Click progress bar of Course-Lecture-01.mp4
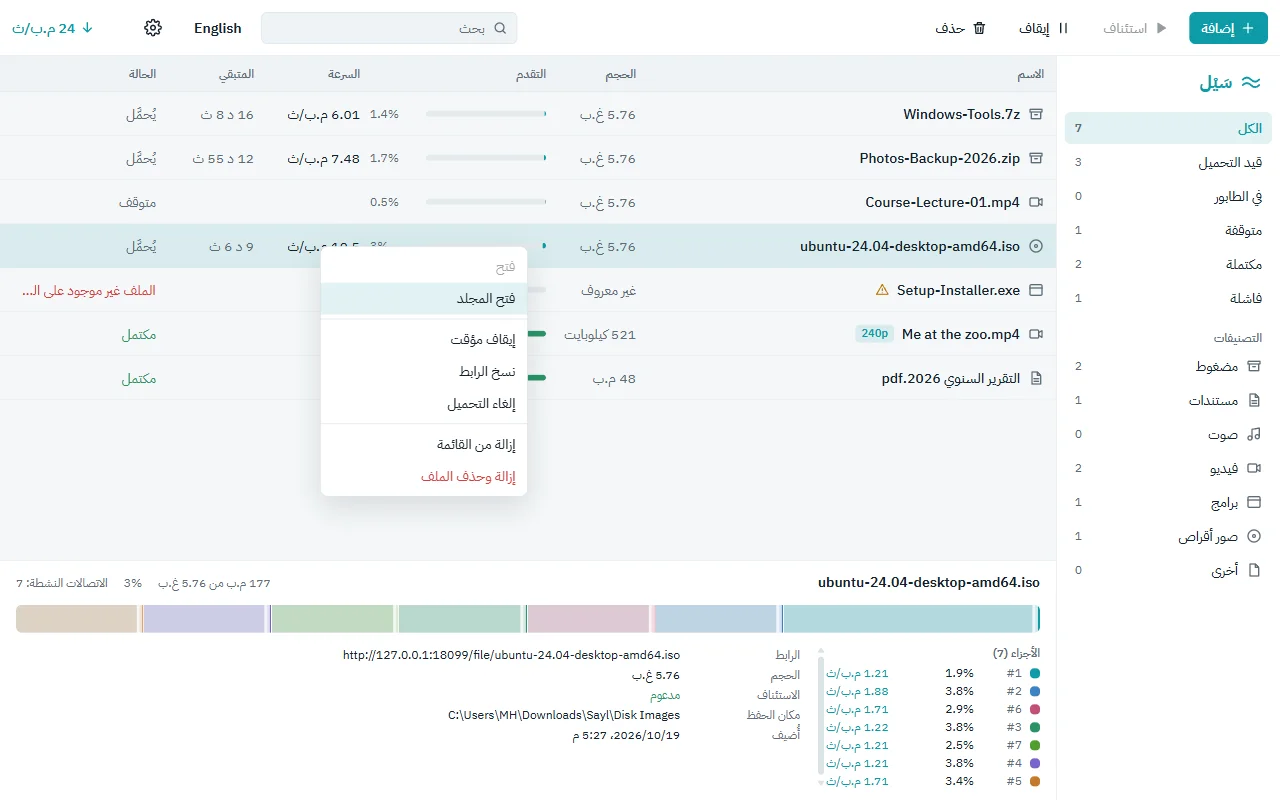The height and width of the screenshot is (800, 1280). (x=486, y=202)
